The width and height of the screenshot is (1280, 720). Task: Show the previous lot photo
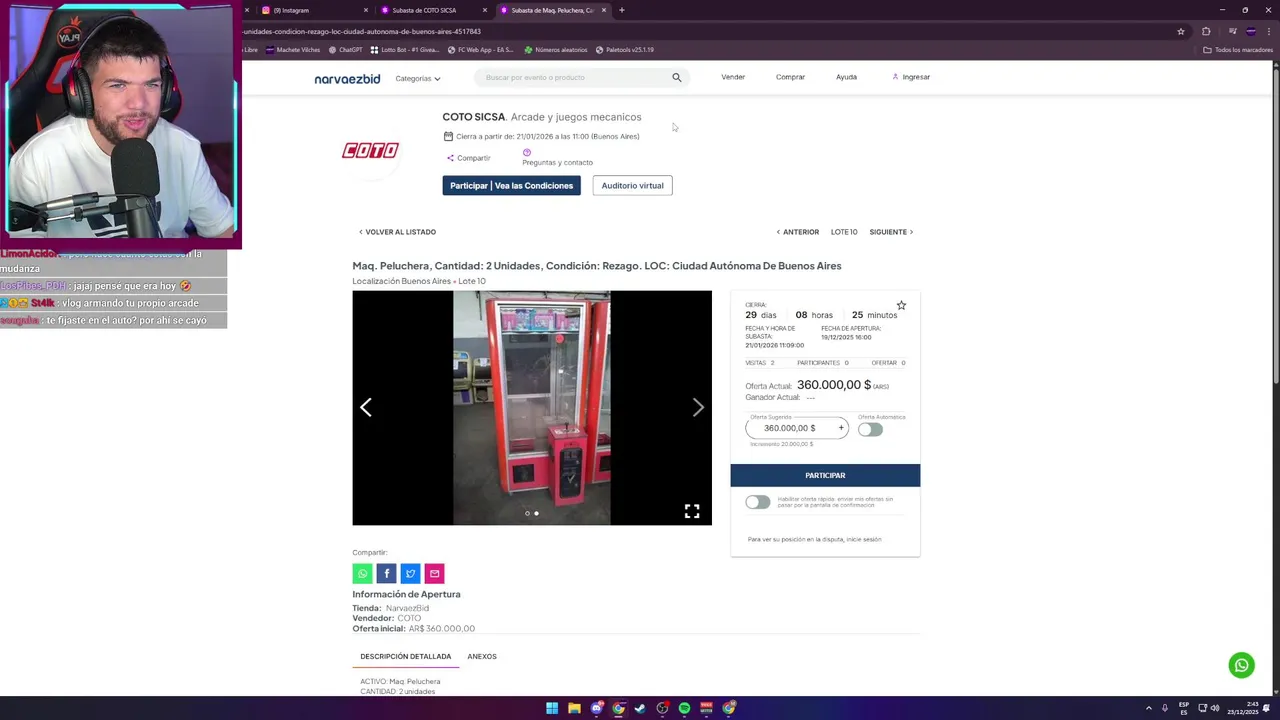tap(366, 407)
